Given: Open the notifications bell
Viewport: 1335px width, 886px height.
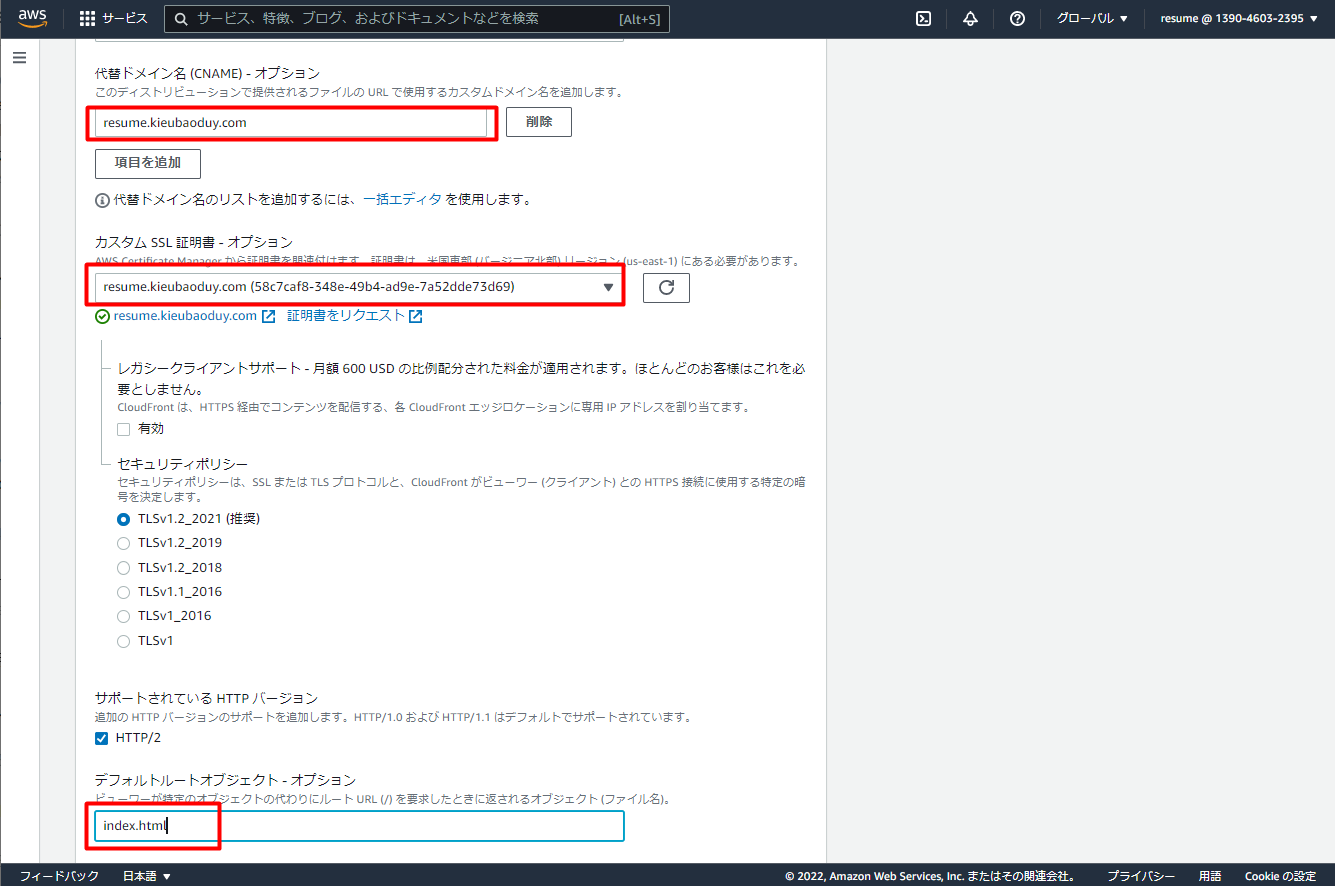Looking at the screenshot, I should click(x=970, y=19).
